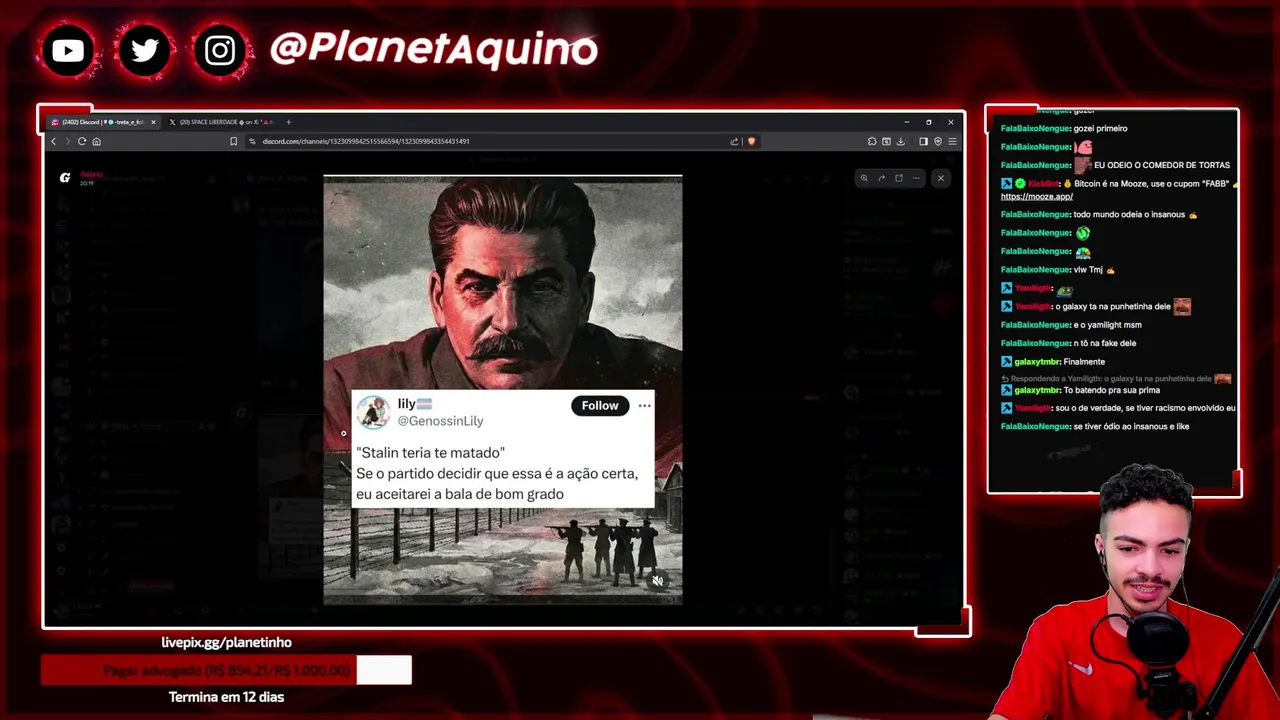Reload the Discord page
The image size is (1280, 720).
coord(82,141)
